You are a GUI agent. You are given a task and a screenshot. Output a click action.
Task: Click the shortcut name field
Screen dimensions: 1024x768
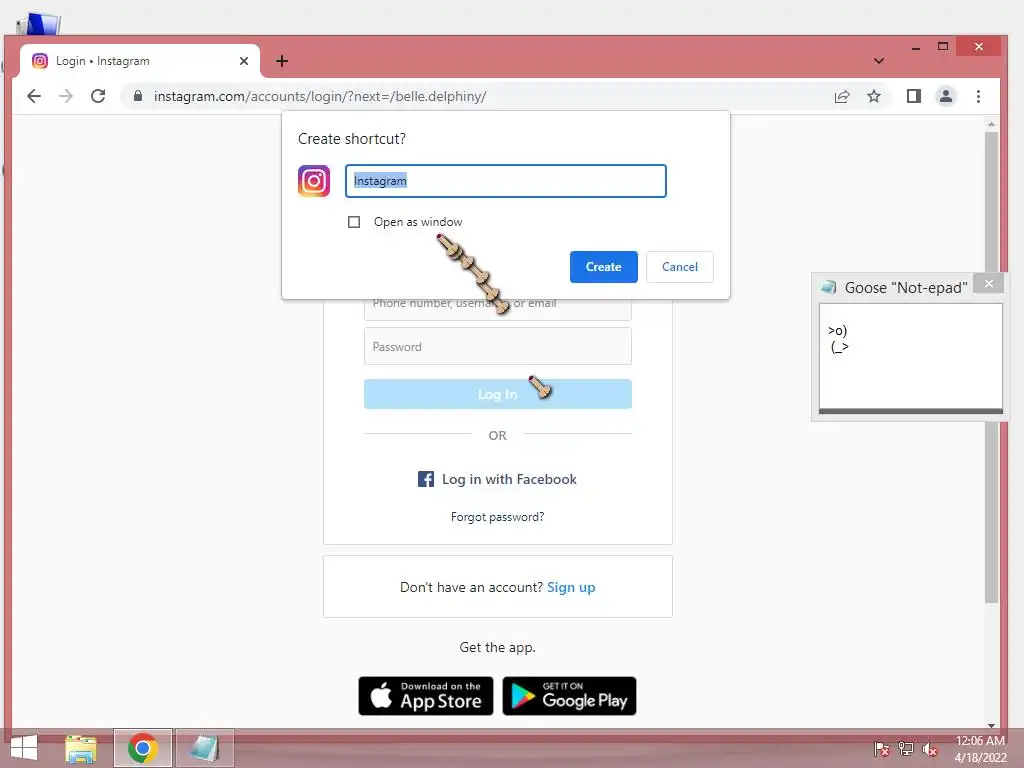505,181
